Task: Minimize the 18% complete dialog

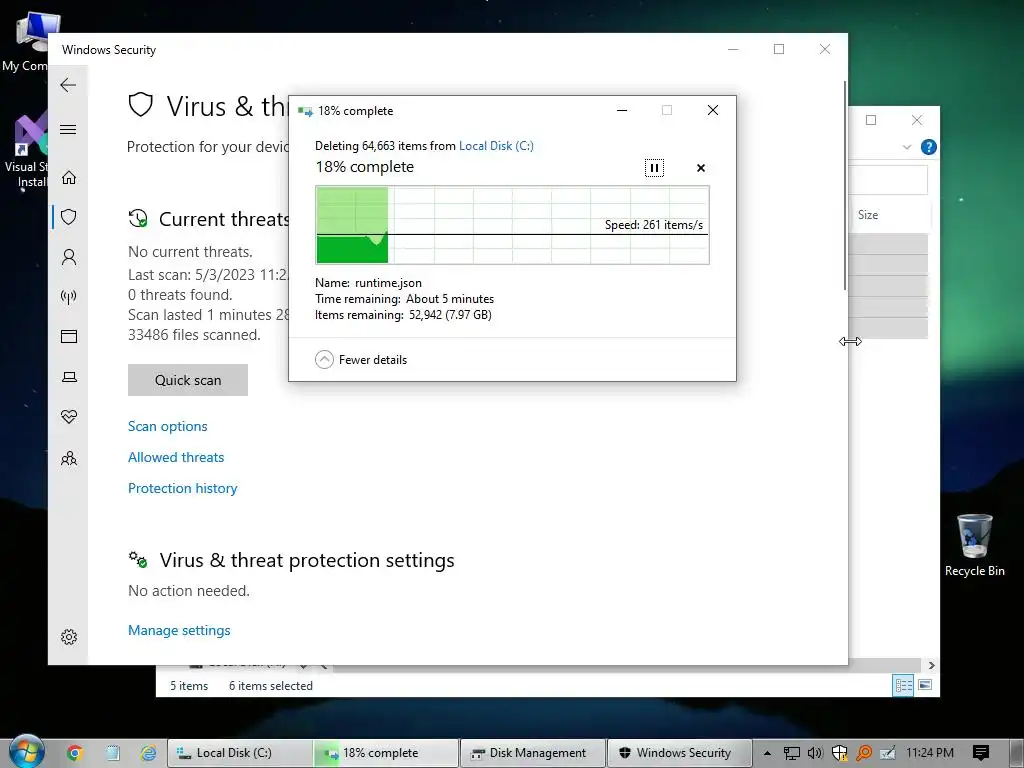Action: [x=622, y=110]
